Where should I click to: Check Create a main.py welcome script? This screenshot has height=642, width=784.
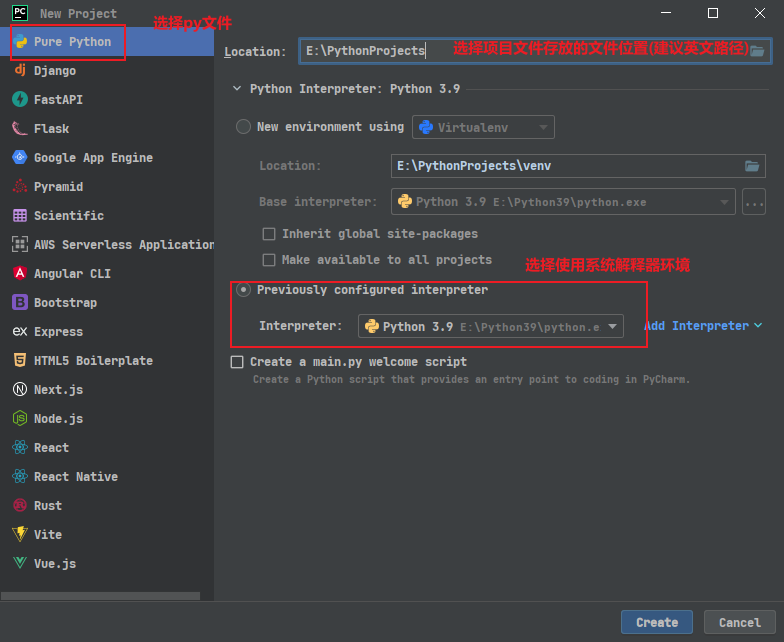237,362
